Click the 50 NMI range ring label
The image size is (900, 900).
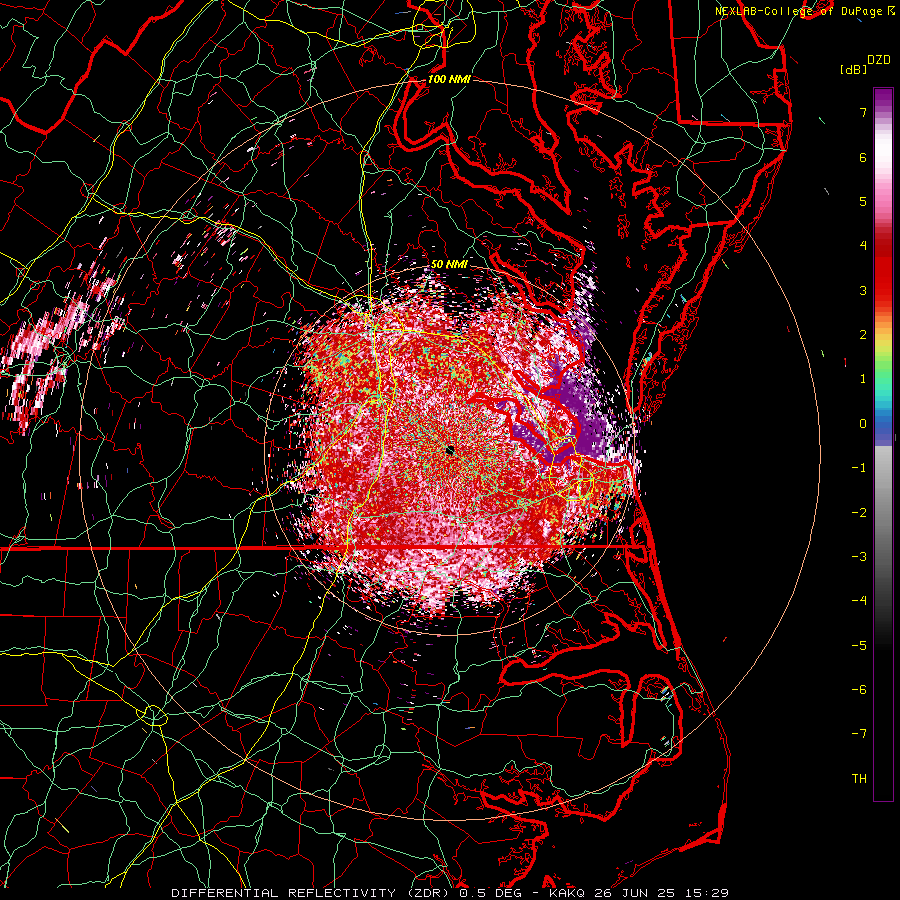click(x=449, y=265)
